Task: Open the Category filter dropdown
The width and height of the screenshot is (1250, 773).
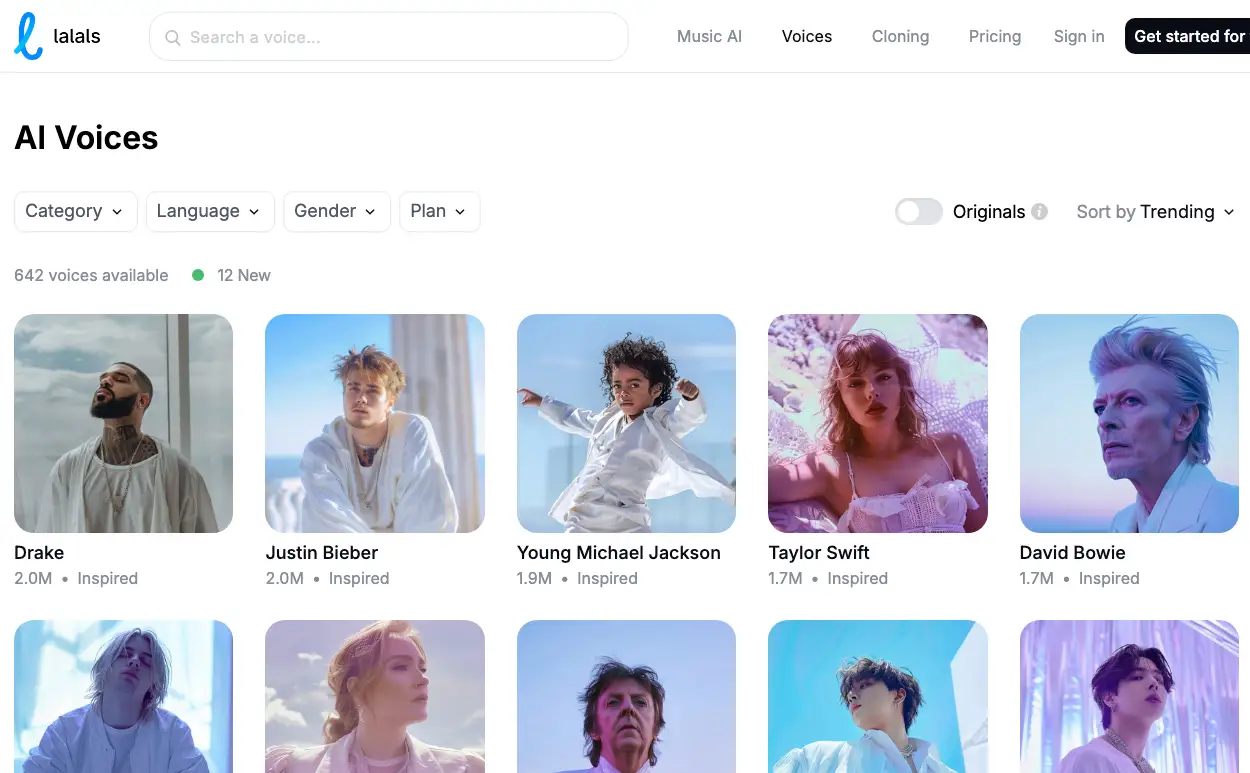Action: click(x=75, y=211)
